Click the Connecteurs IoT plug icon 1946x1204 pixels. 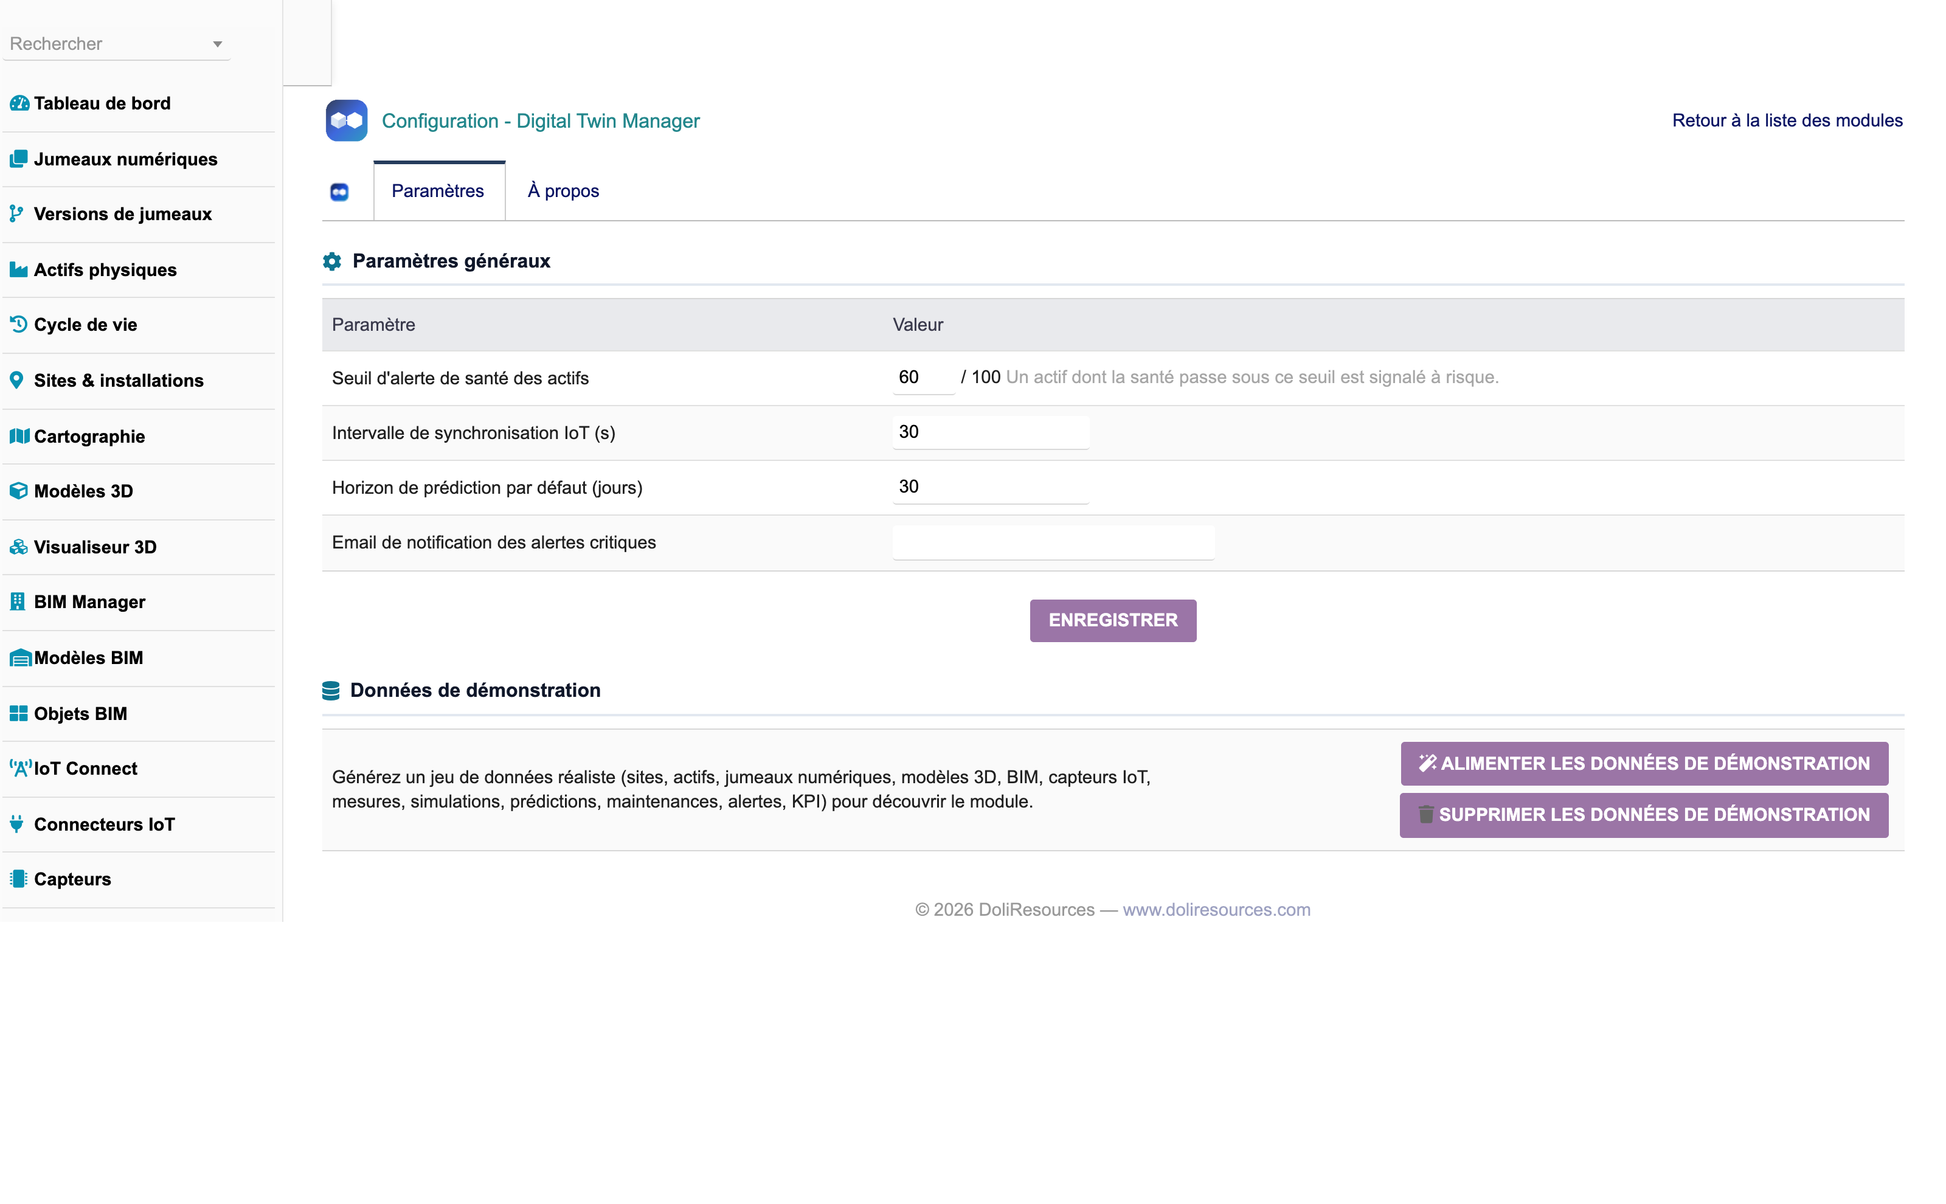[x=17, y=824]
